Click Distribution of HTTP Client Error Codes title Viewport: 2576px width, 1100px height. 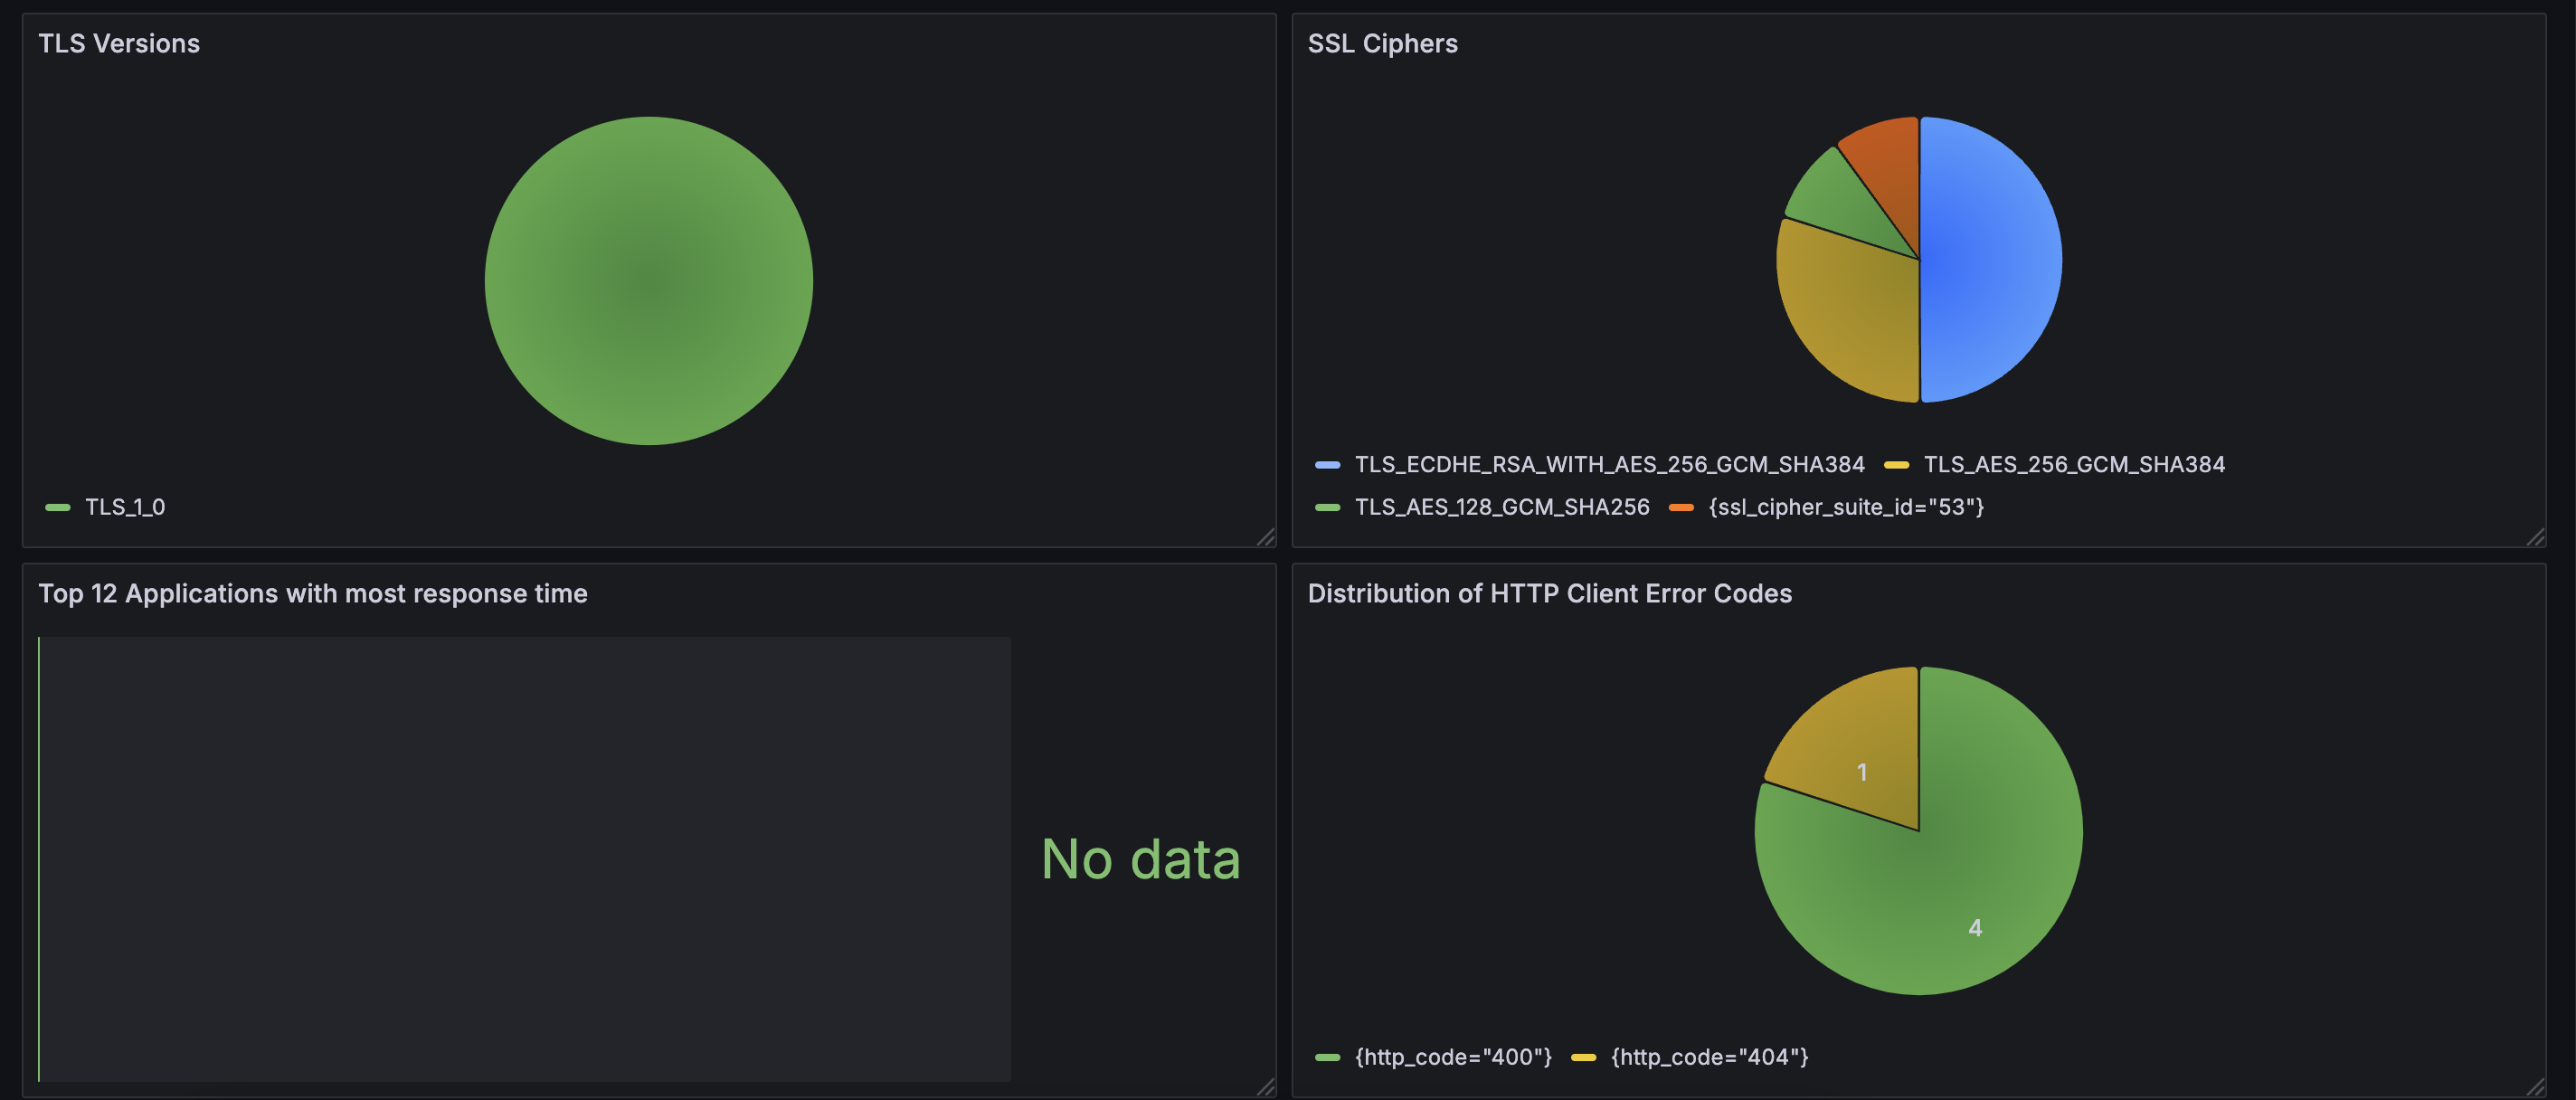point(1549,594)
